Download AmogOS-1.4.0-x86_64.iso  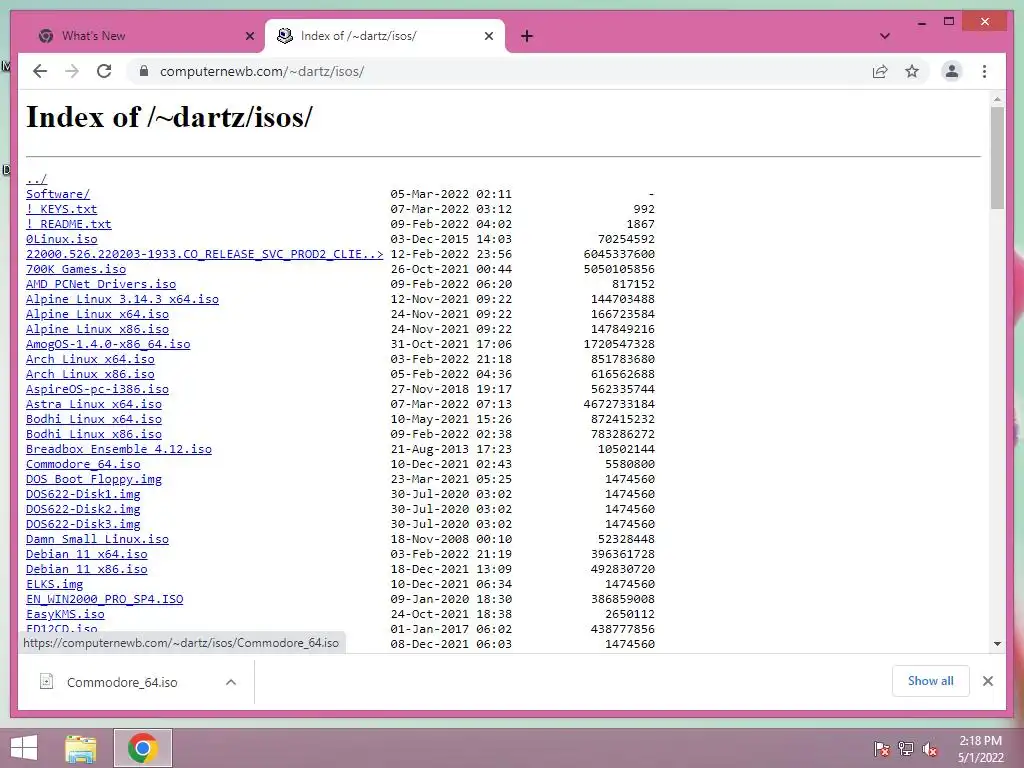click(x=108, y=344)
